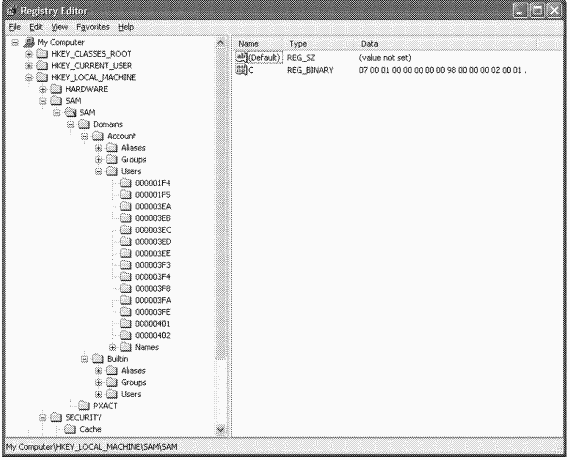
Task: Open the Favorites menu
Action: (x=93, y=27)
